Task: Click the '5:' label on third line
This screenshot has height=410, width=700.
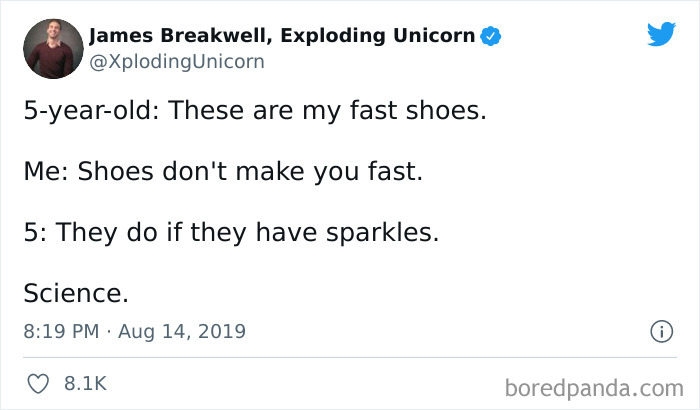Action: [35, 233]
